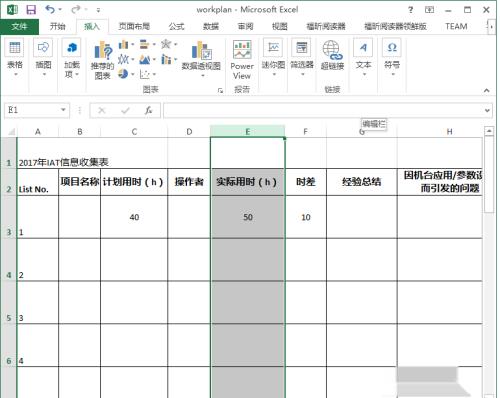Image resolution: width=500 pixels, height=398 pixels.
Task: Select row 3 header
Action: [x=9, y=217]
